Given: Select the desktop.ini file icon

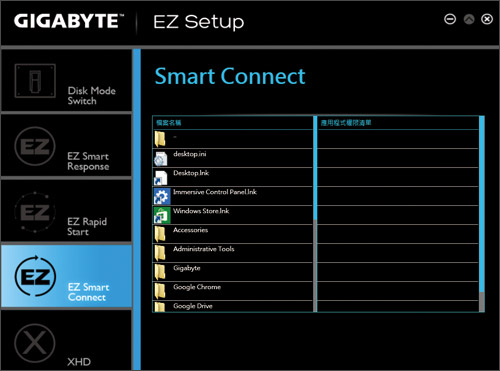Looking at the screenshot, I should pyautogui.click(x=161, y=158).
